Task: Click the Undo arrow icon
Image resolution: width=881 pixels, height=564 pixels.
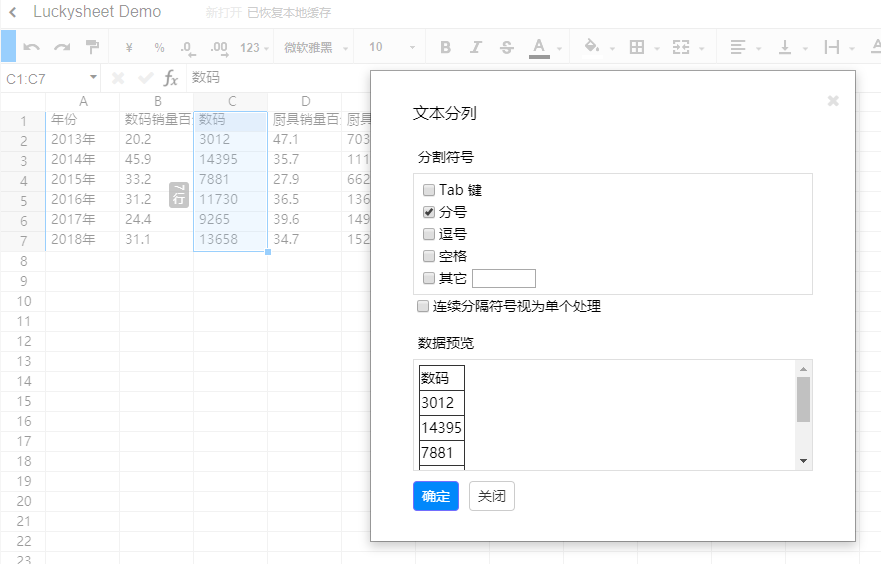Action: 31,47
